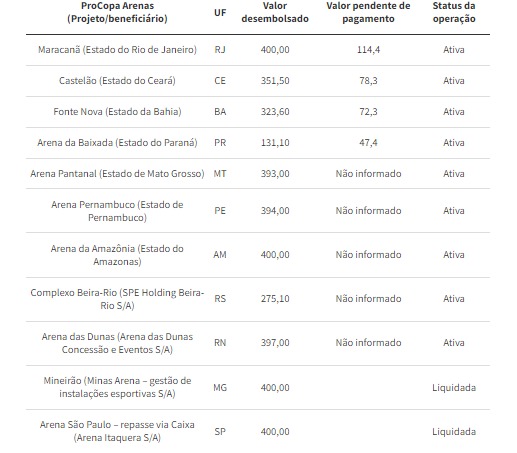Select the MT state abbreviation cell
Screen dimensions: 517x453
[220, 174]
